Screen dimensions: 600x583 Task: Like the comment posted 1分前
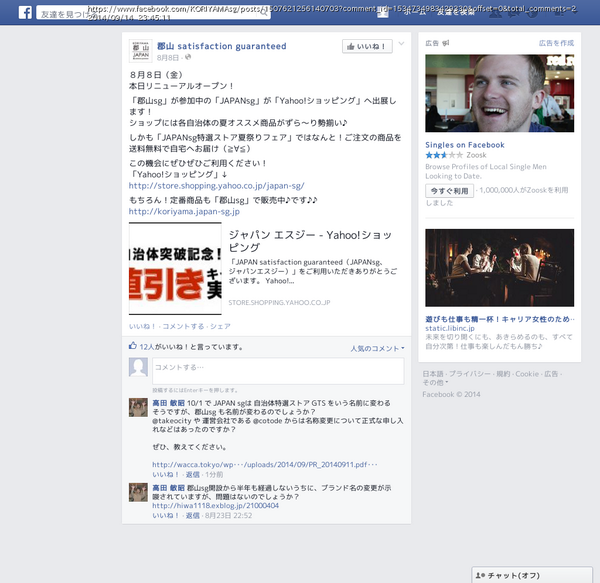click(165, 475)
